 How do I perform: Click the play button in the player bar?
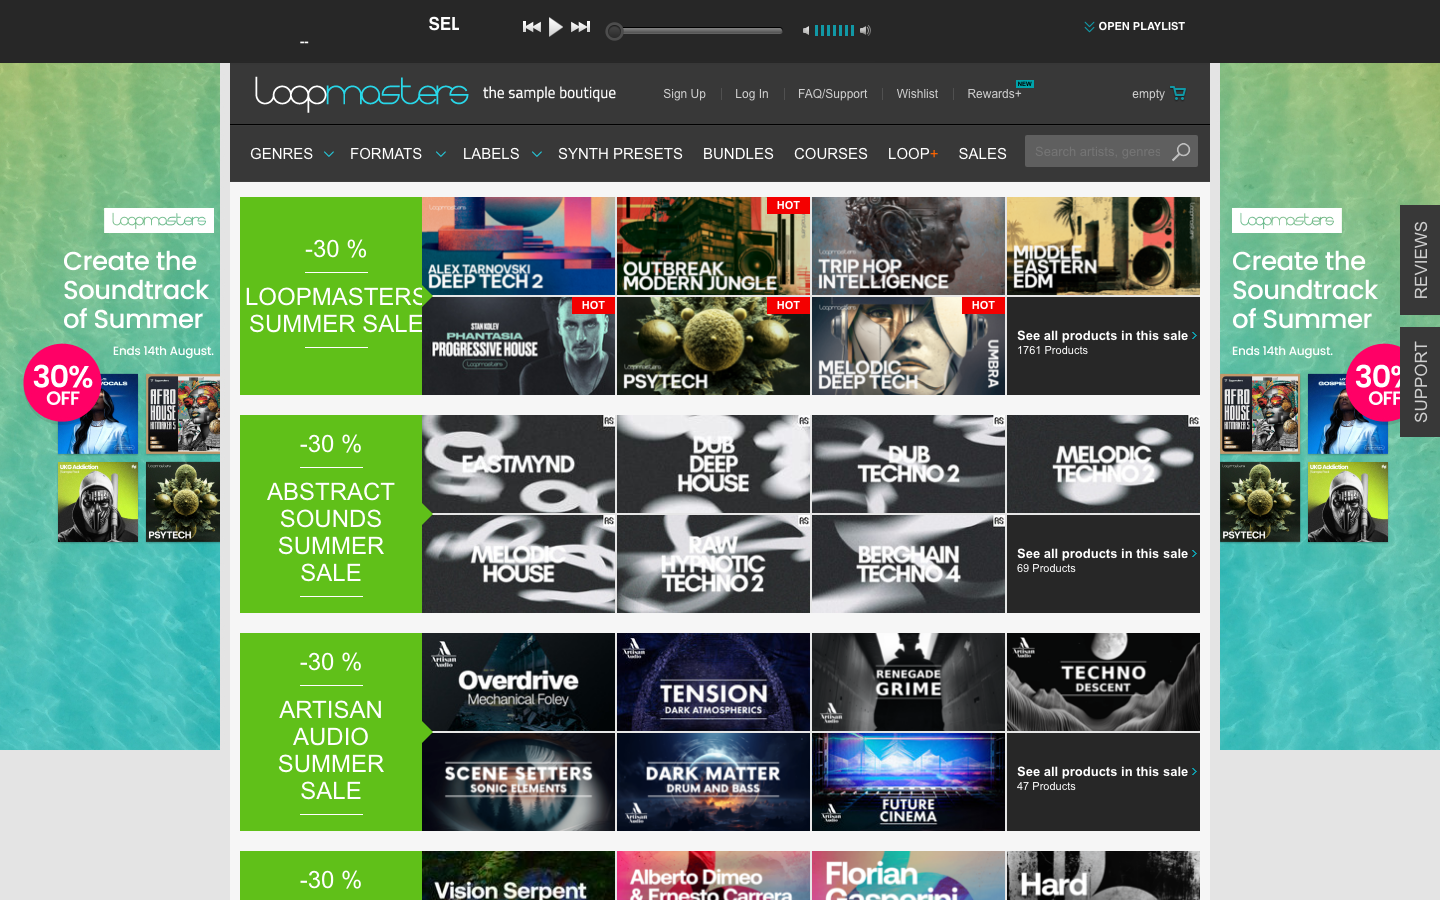[556, 27]
